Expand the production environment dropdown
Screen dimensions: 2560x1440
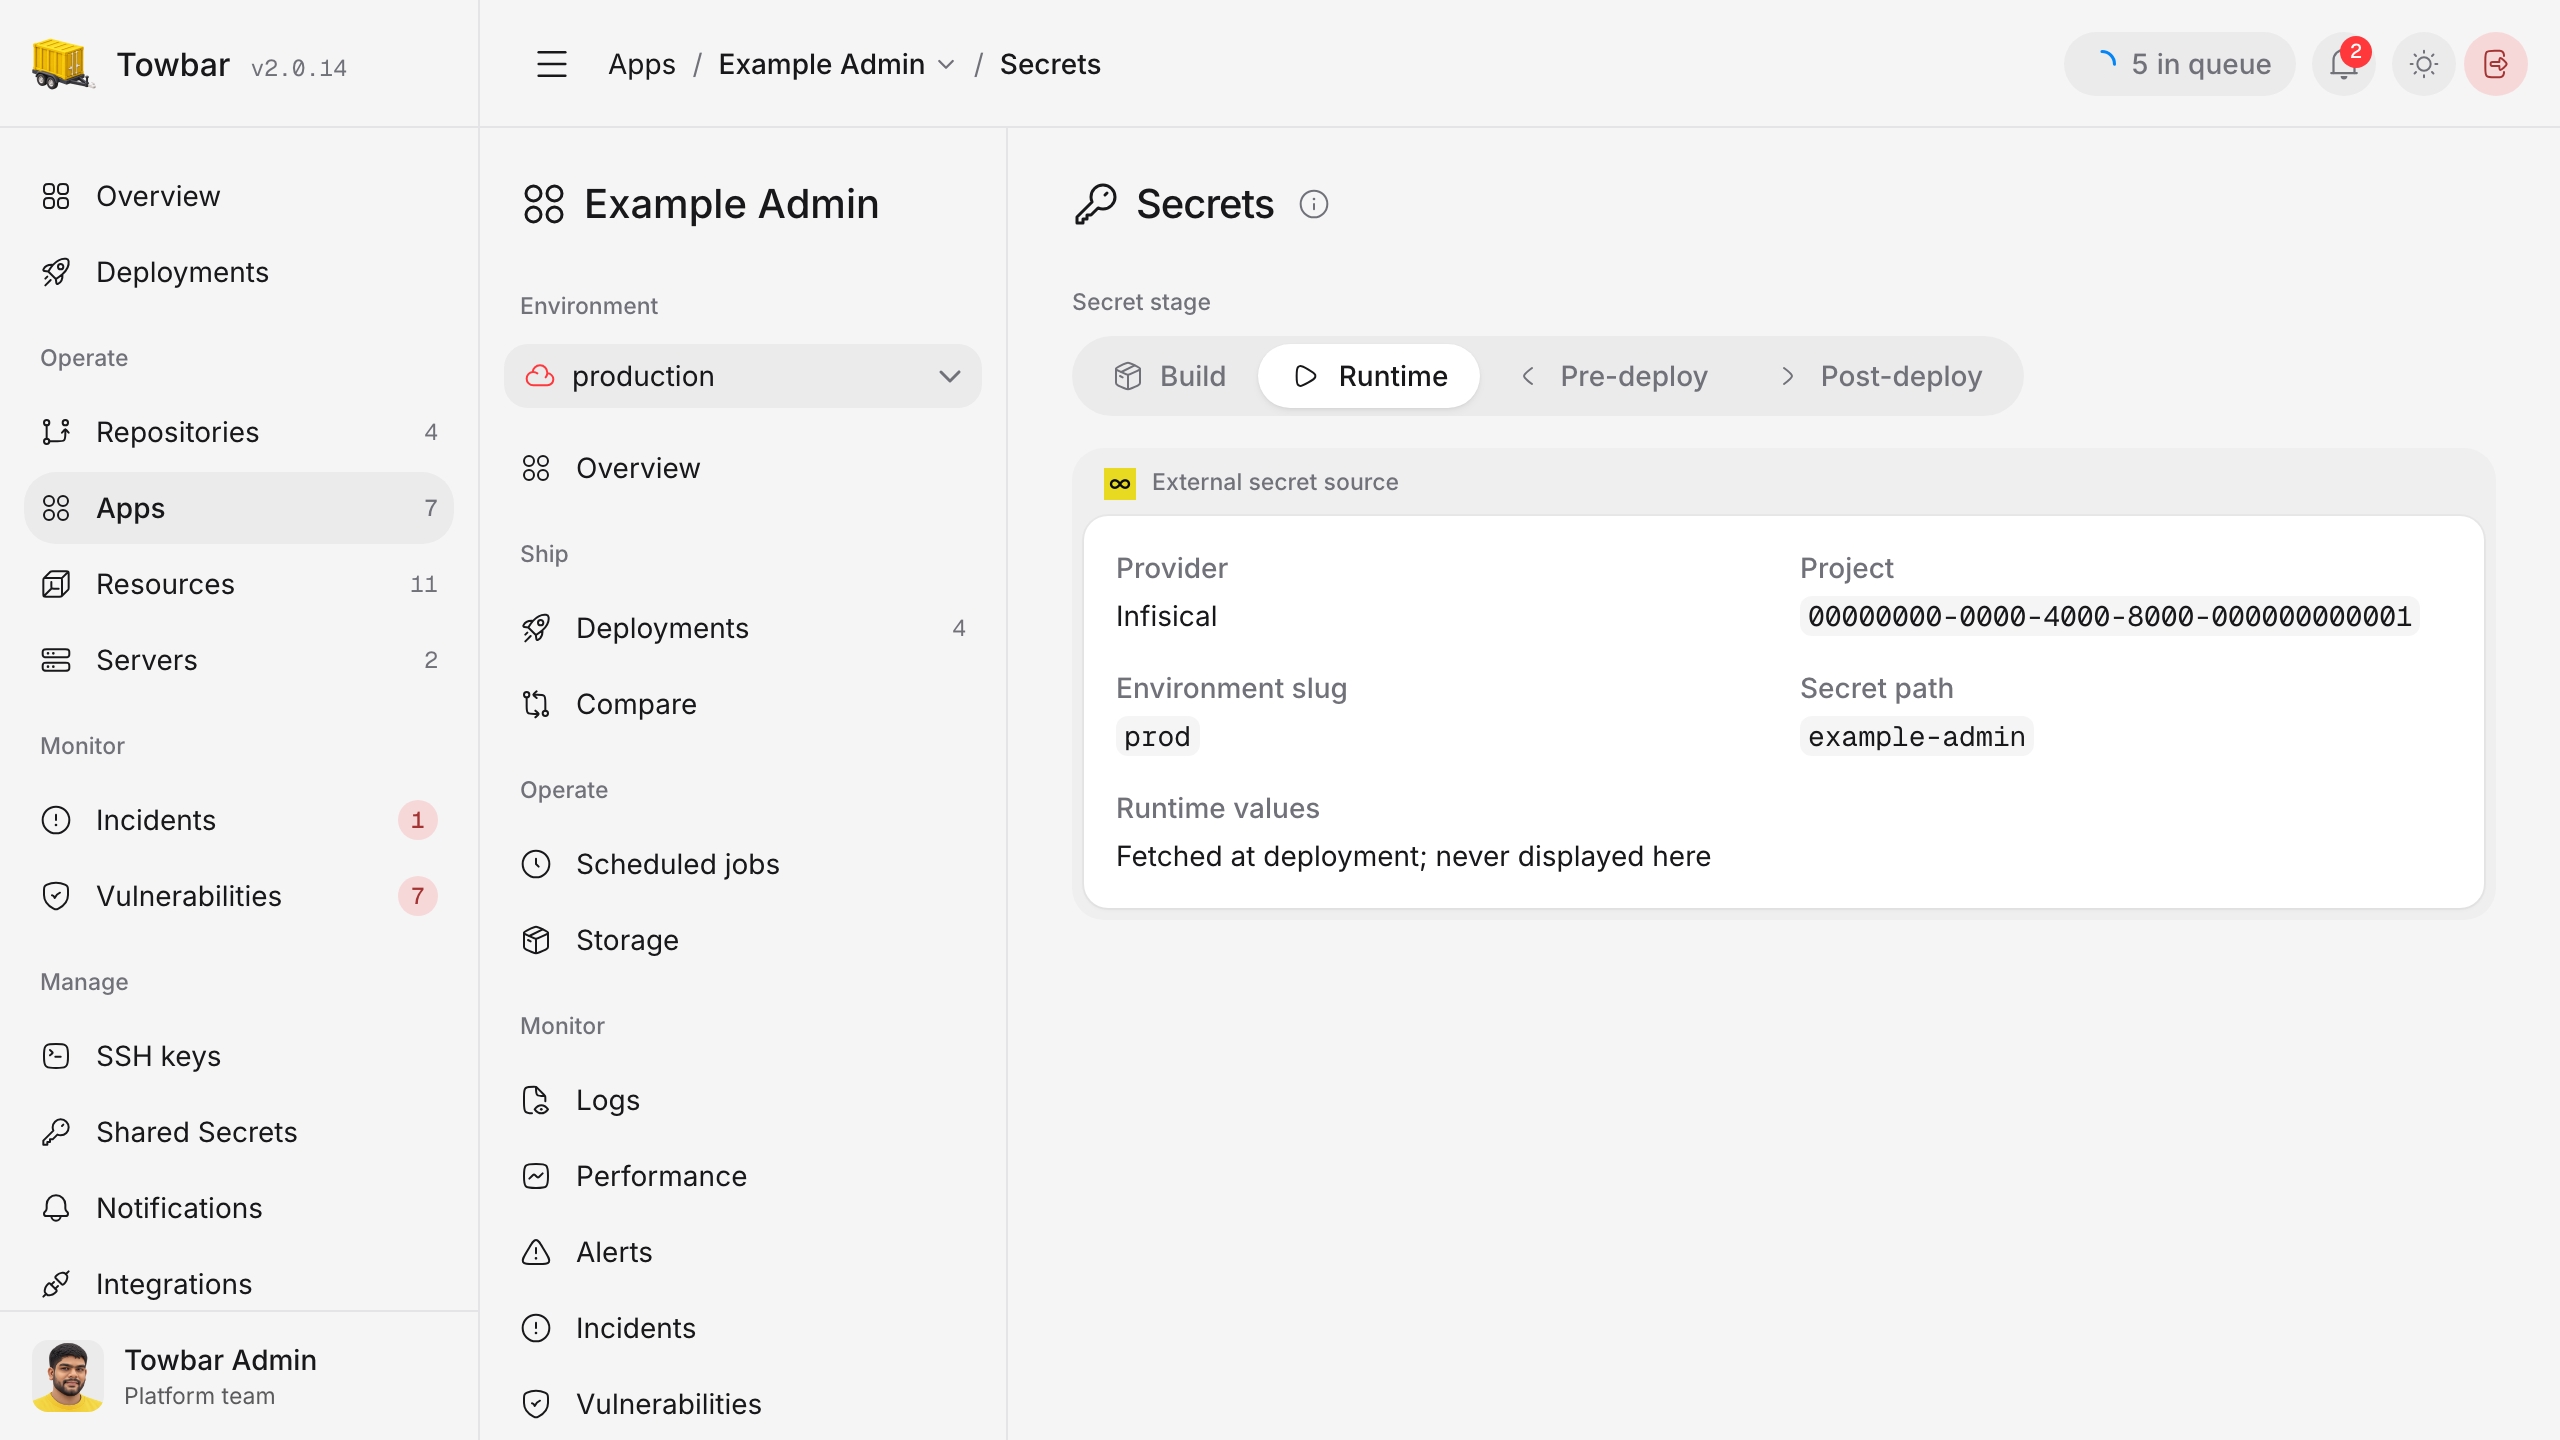coord(742,376)
